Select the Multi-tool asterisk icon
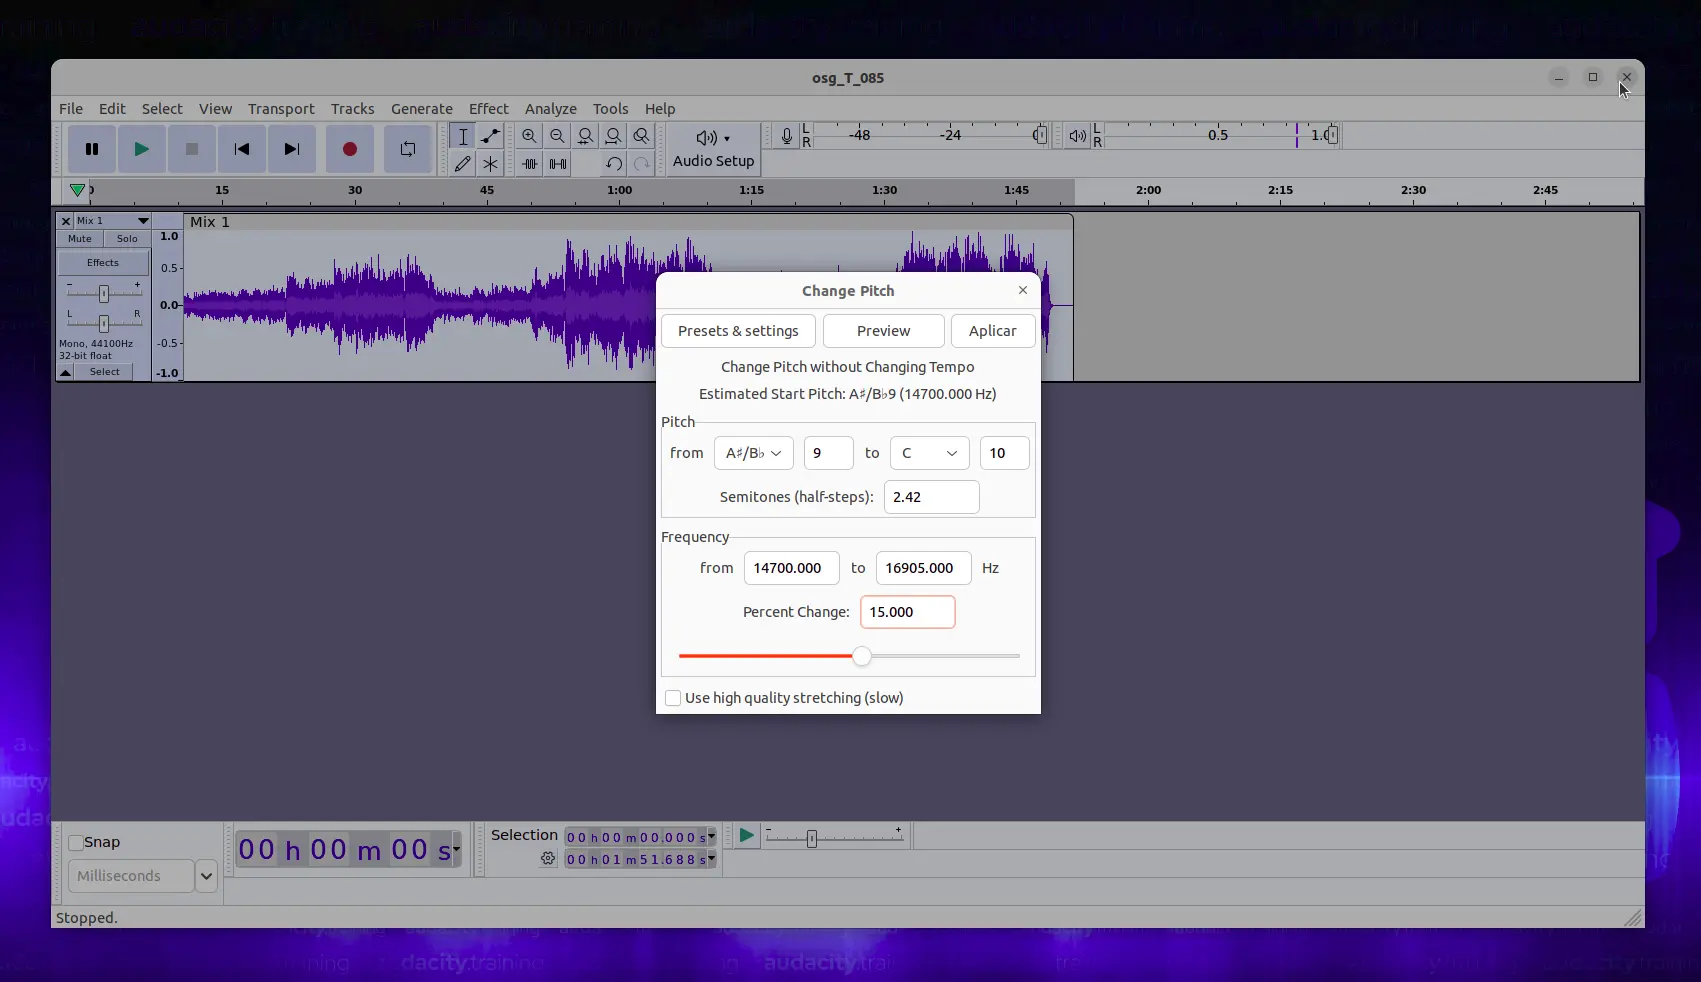This screenshot has height=982, width=1701. [490, 163]
